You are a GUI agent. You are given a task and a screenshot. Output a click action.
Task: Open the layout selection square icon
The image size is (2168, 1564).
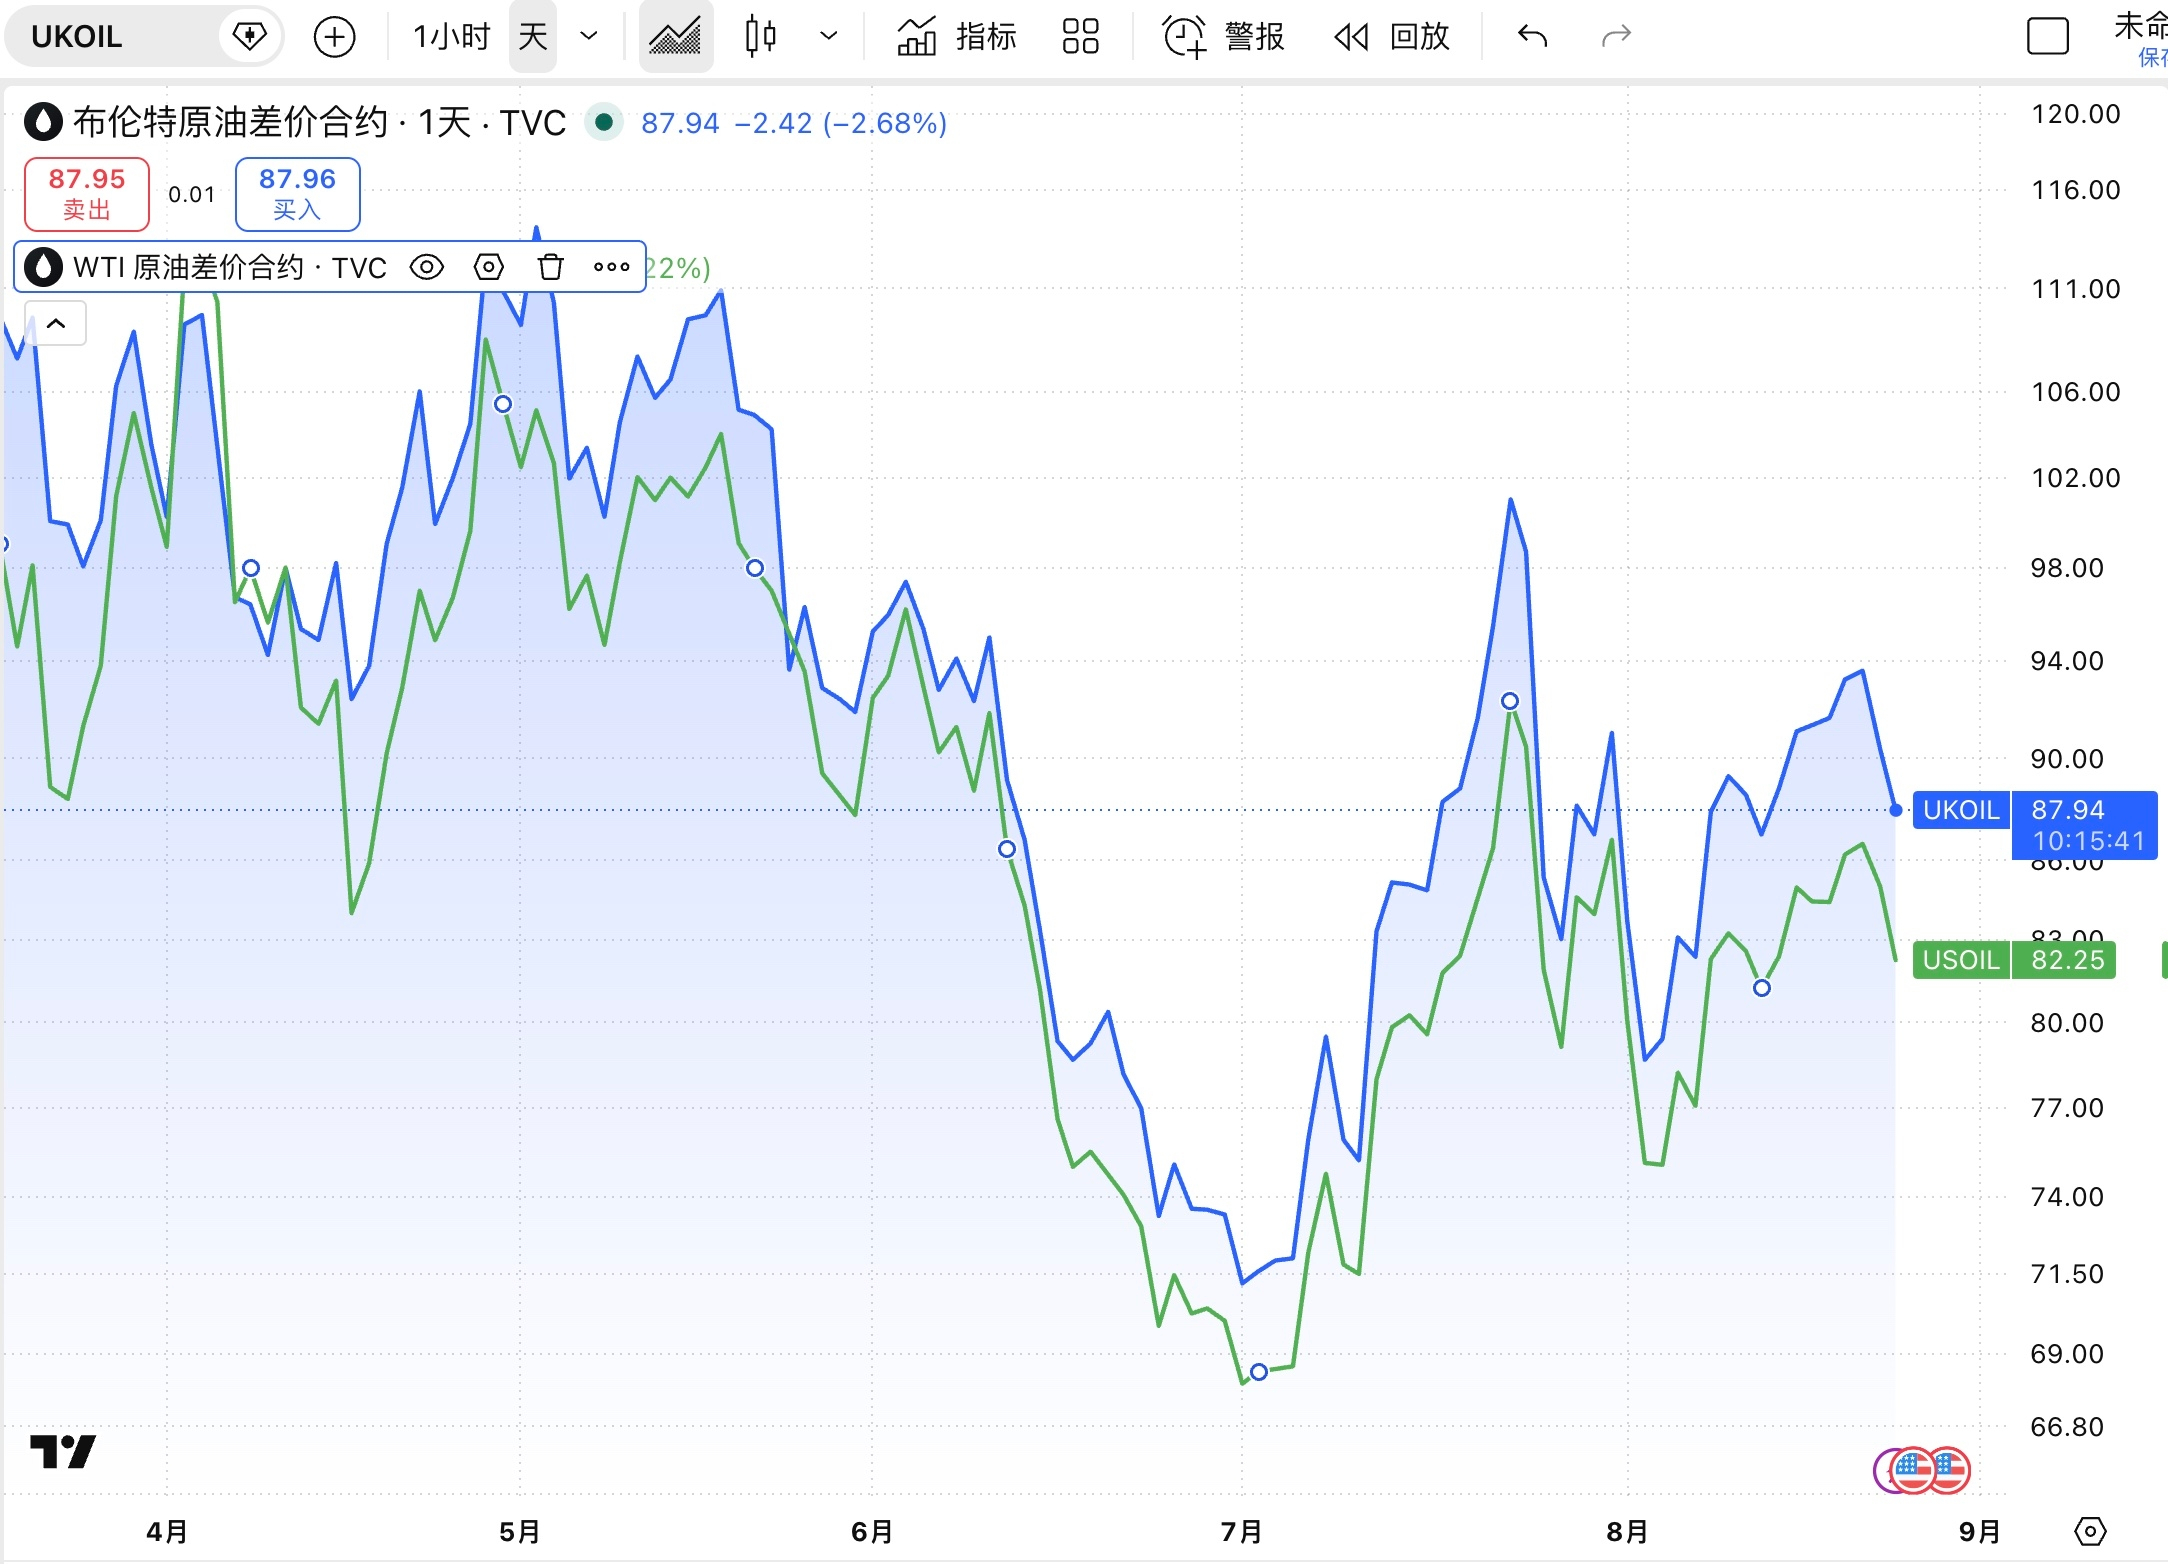click(2047, 37)
